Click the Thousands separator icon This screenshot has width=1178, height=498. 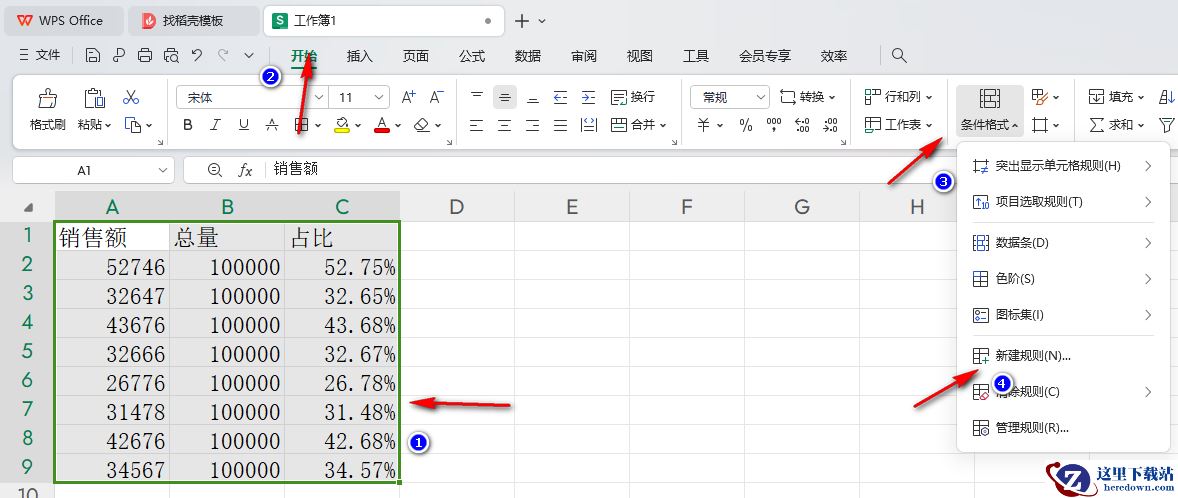(774, 125)
